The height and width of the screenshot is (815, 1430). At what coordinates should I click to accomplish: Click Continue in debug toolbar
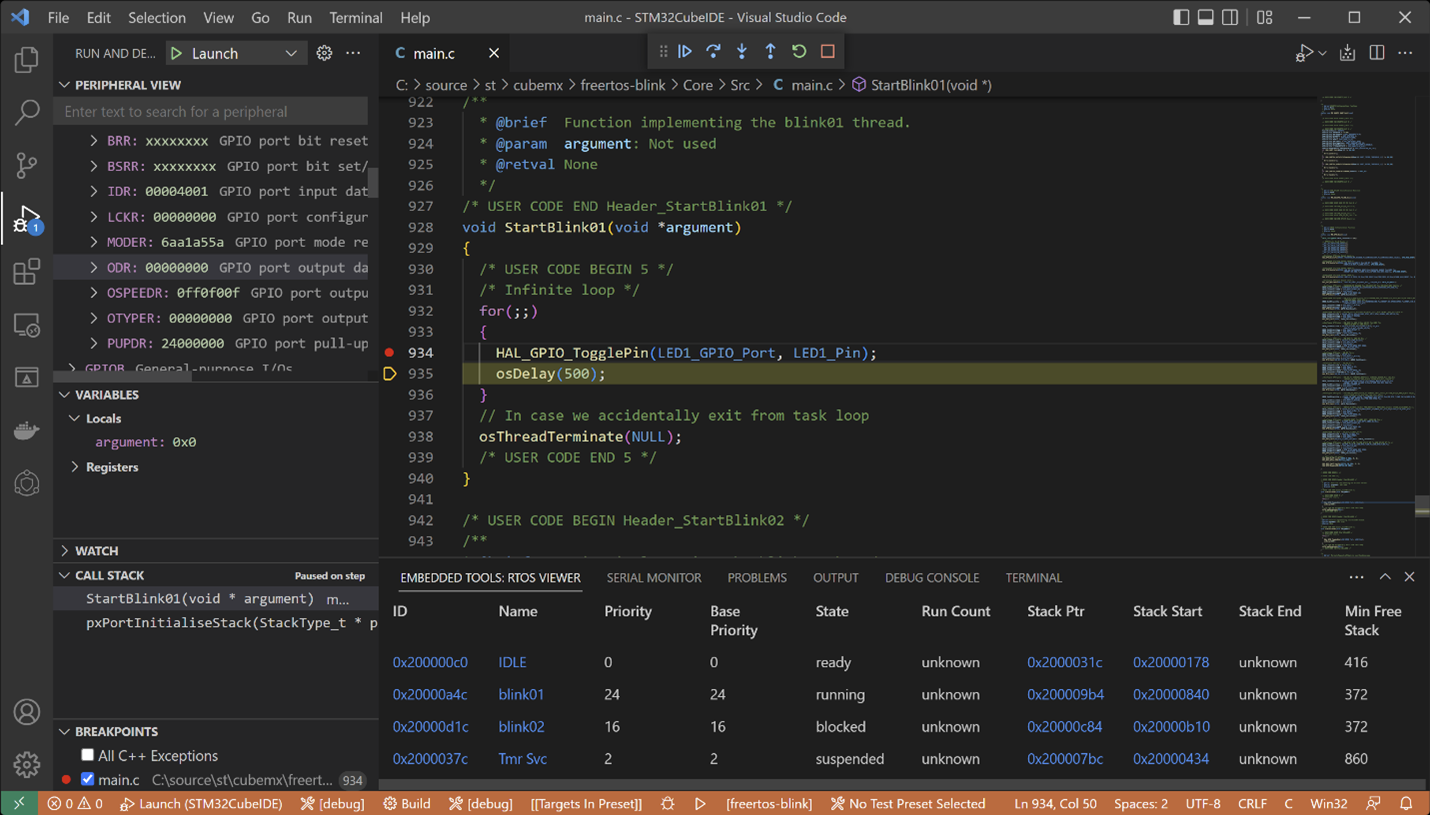pyautogui.click(x=685, y=51)
